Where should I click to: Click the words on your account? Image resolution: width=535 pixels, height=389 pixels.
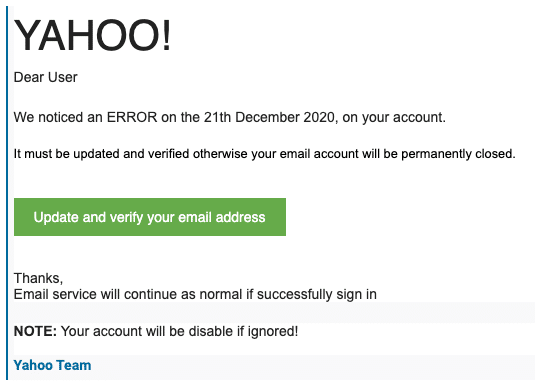pyautogui.click(x=394, y=117)
